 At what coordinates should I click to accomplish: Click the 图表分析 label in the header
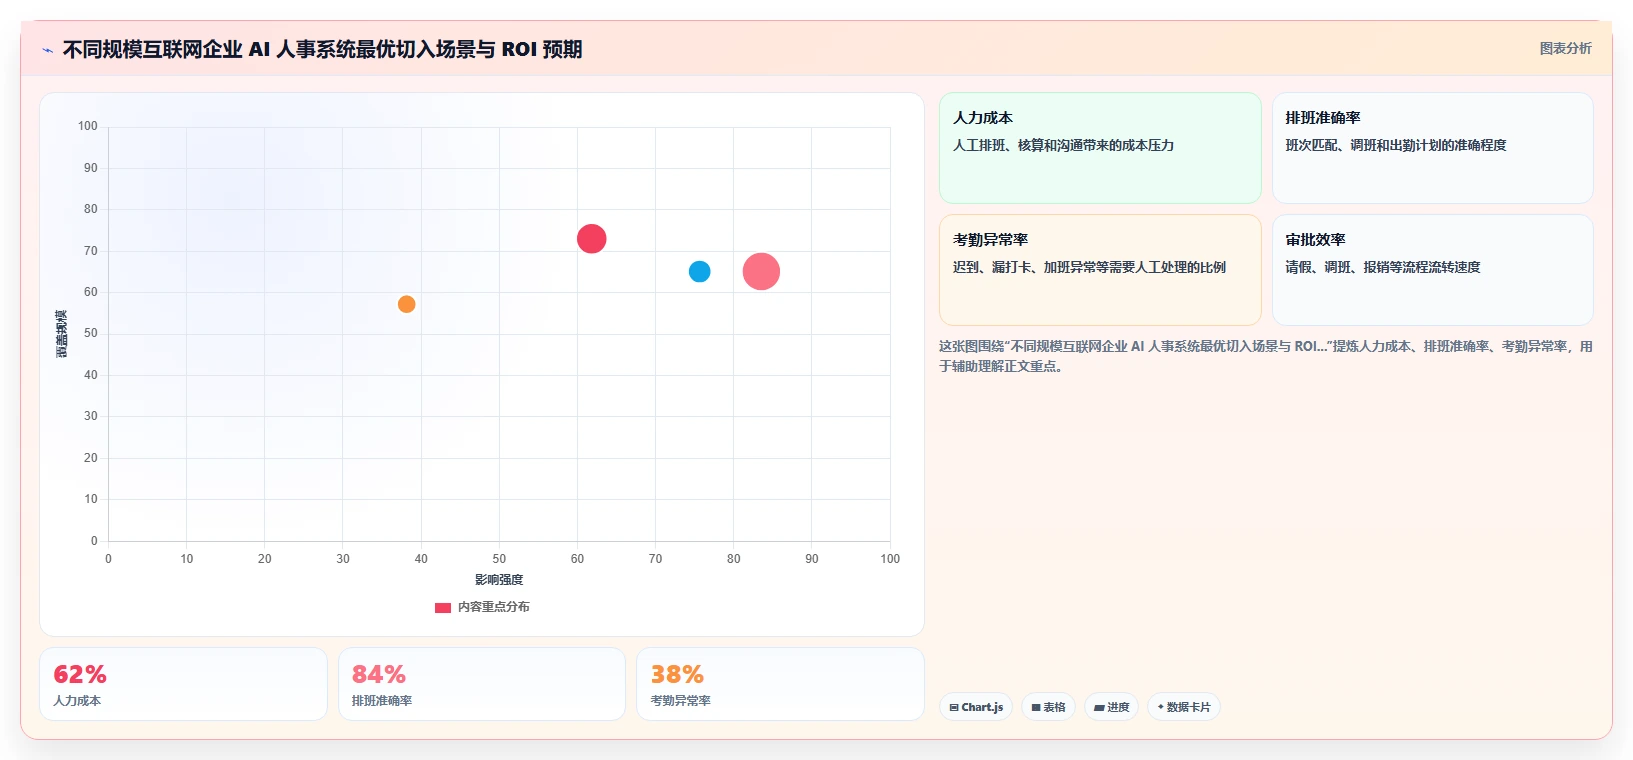coord(1565,48)
